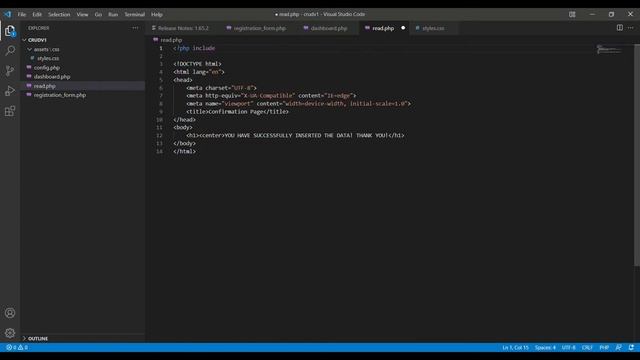Screen dimensions: 640x360
Task: Click unsaved dot on read.php tab
Action: click(x=403, y=28)
